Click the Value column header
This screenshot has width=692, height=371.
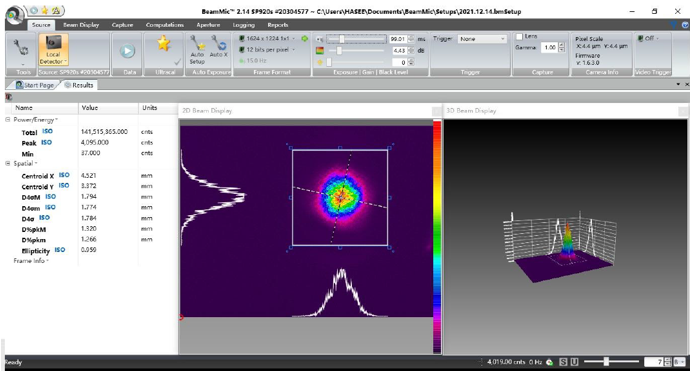click(108, 108)
